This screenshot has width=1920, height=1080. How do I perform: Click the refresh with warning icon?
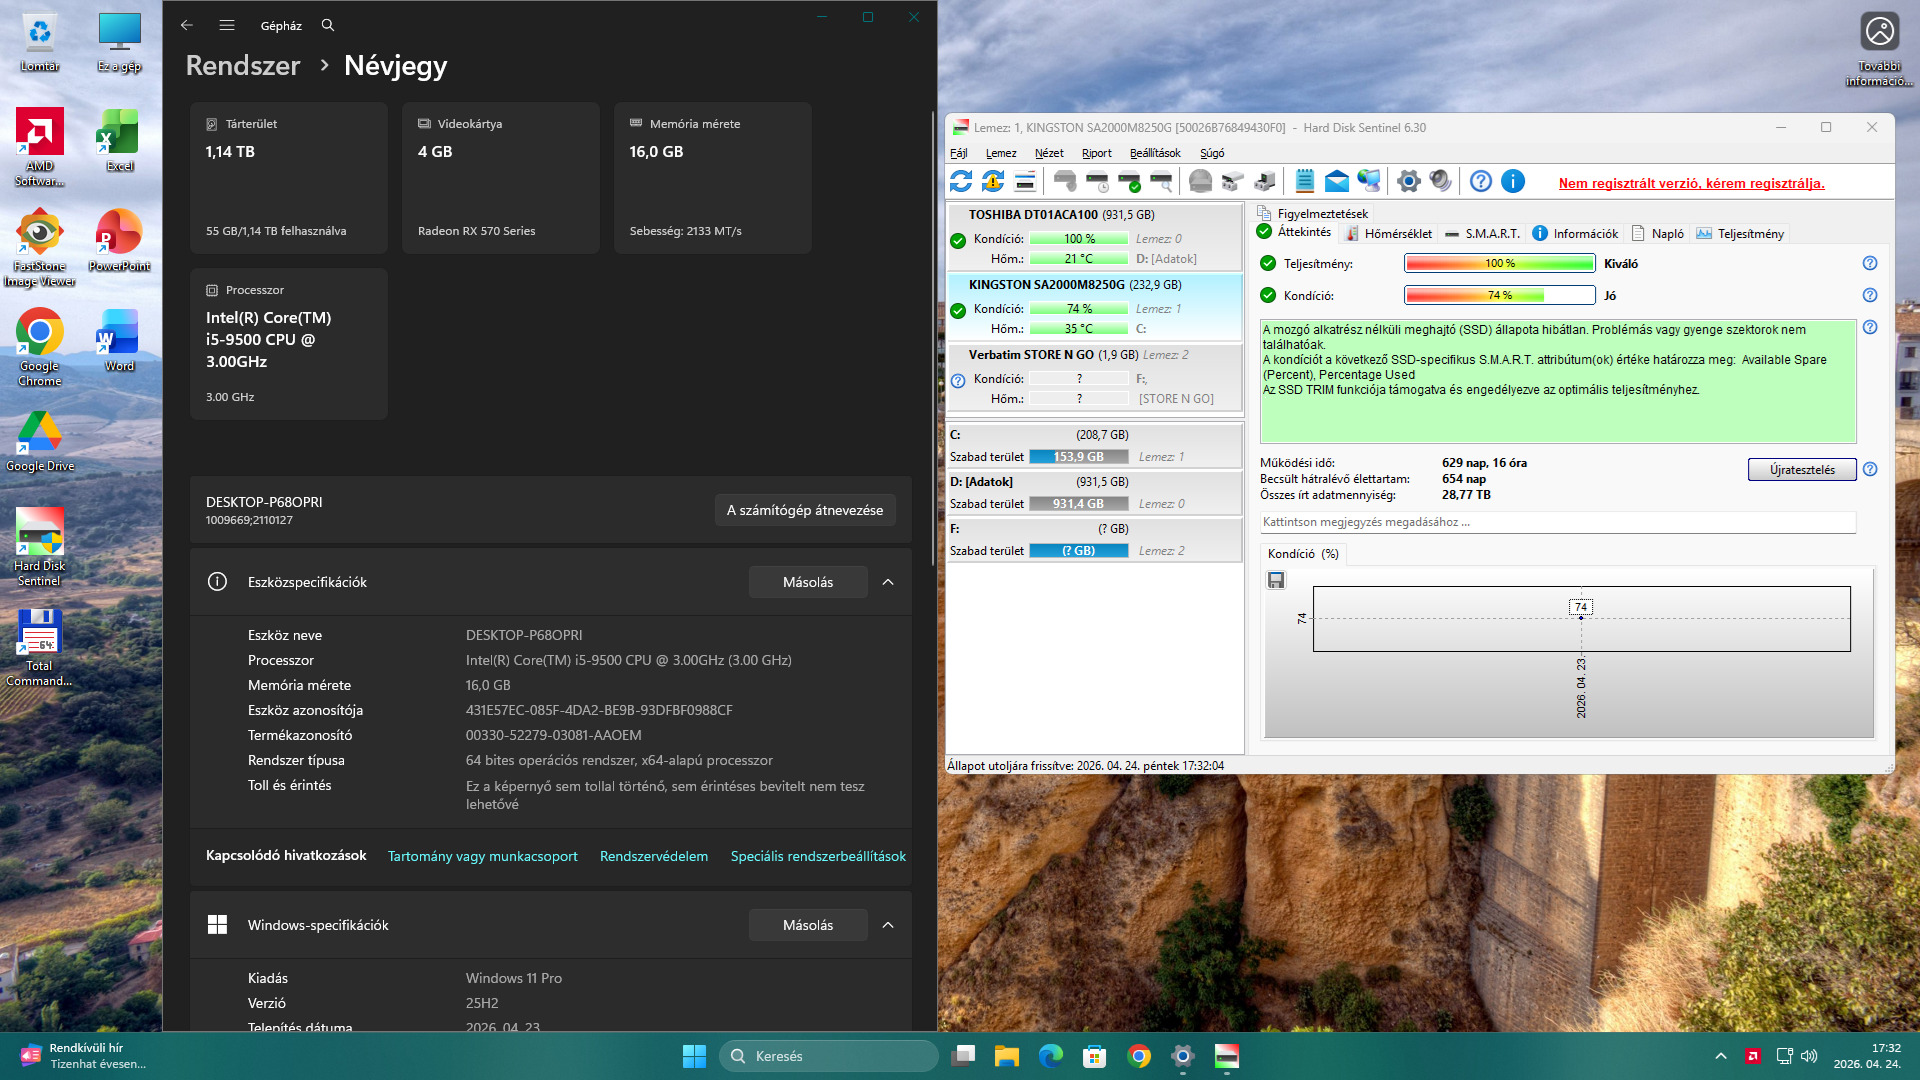992,181
